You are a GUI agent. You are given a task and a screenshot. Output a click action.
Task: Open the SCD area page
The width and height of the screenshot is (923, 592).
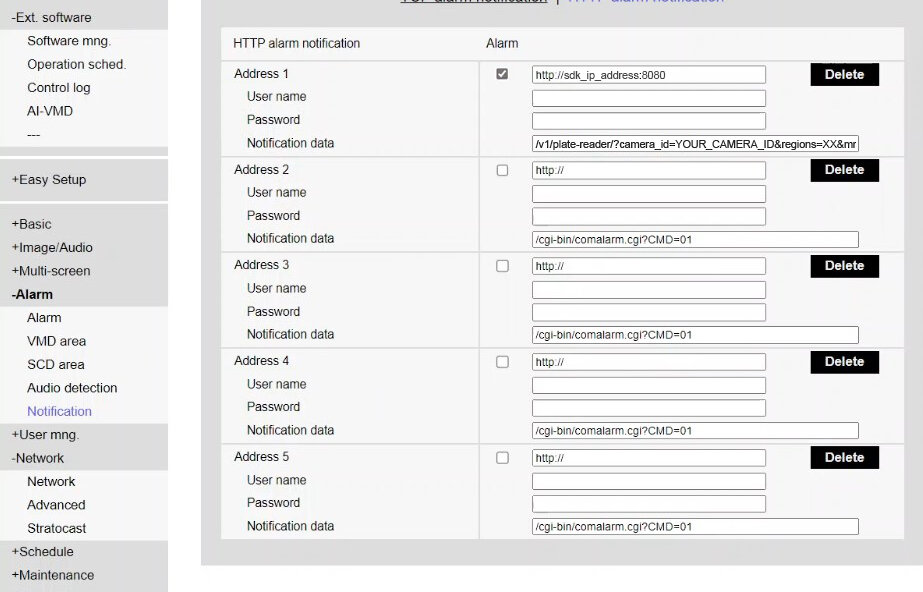click(x=56, y=365)
